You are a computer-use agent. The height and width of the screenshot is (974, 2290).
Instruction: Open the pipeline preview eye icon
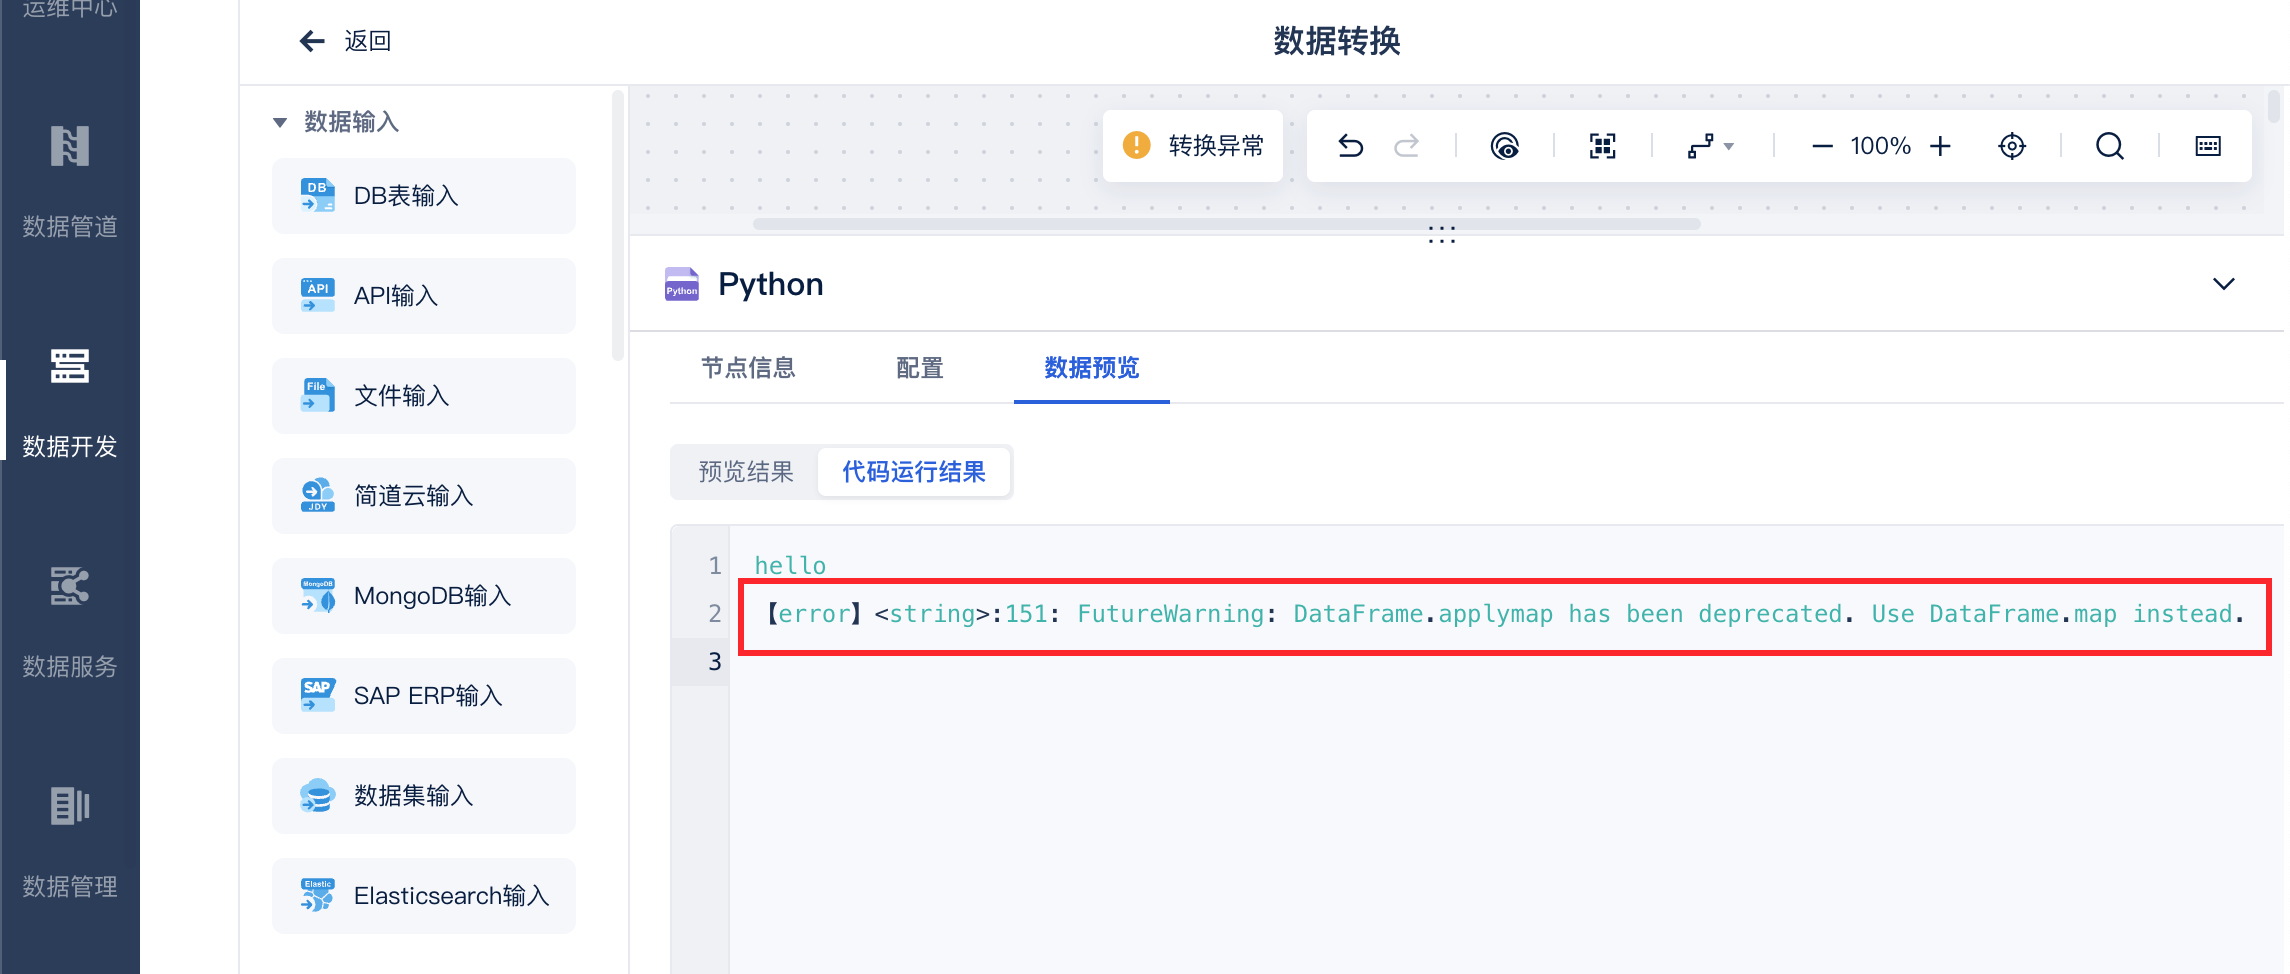1505,145
